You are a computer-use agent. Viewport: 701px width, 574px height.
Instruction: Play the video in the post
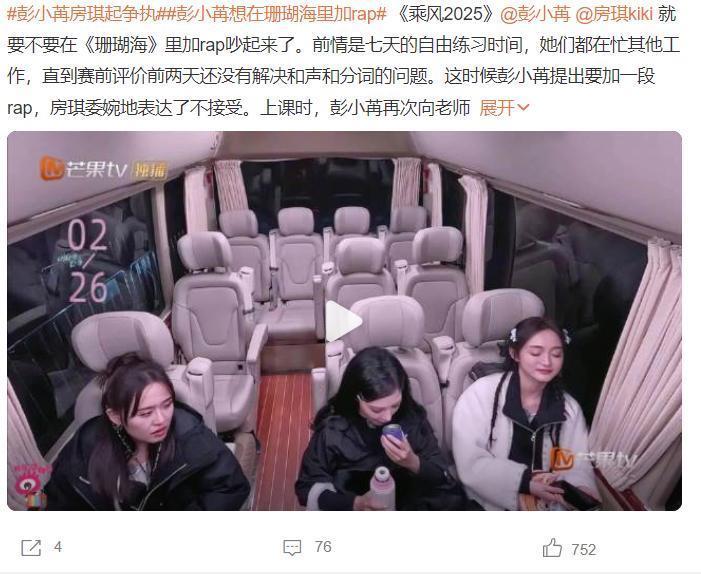click(x=343, y=321)
